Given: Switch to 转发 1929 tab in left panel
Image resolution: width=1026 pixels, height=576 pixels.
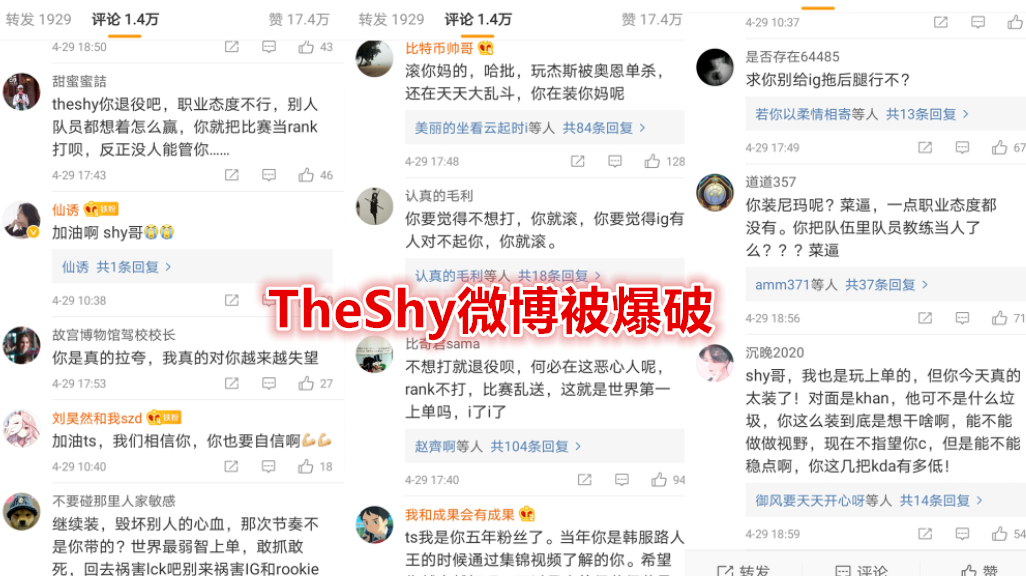Looking at the screenshot, I should [x=39, y=20].
